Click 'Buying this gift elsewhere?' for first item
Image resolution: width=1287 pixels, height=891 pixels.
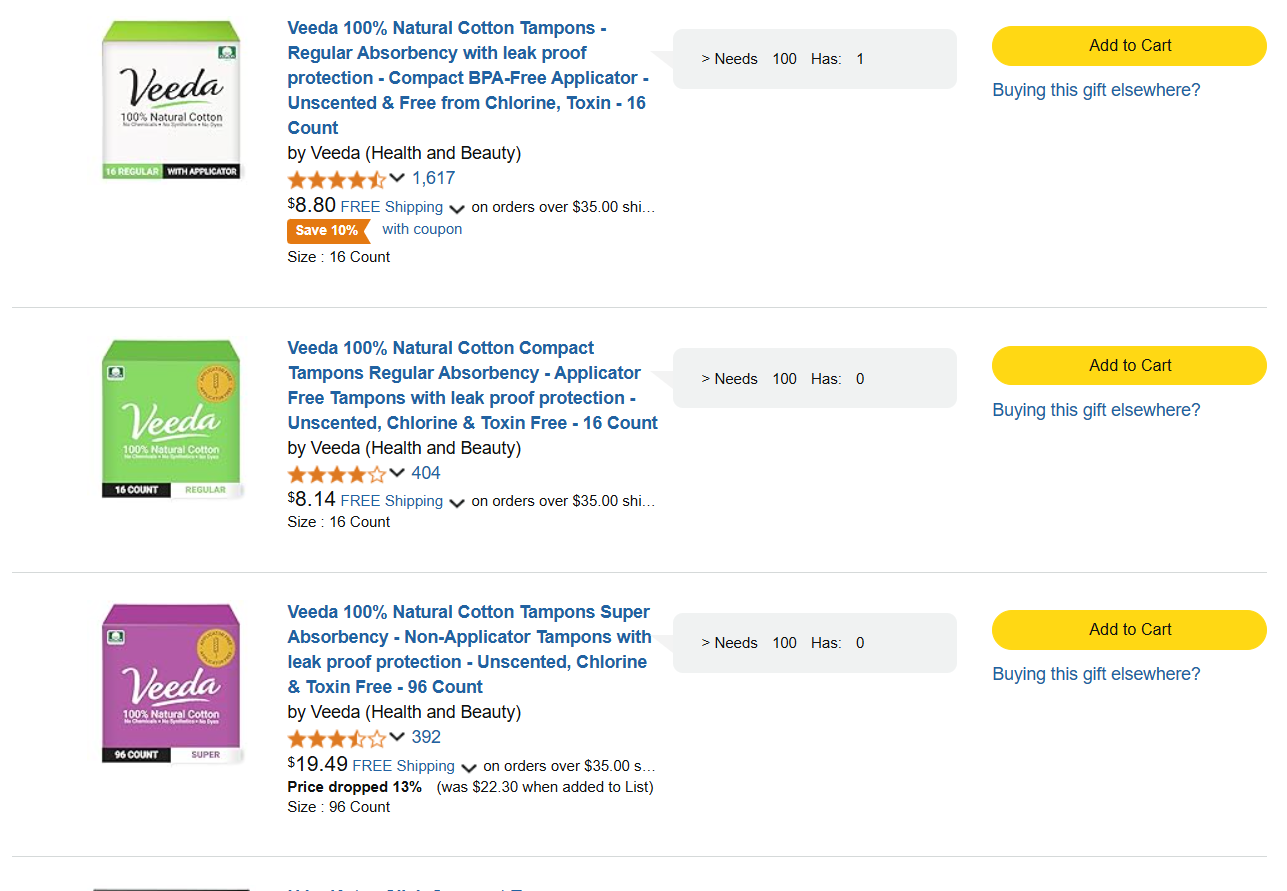tap(1096, 90)
